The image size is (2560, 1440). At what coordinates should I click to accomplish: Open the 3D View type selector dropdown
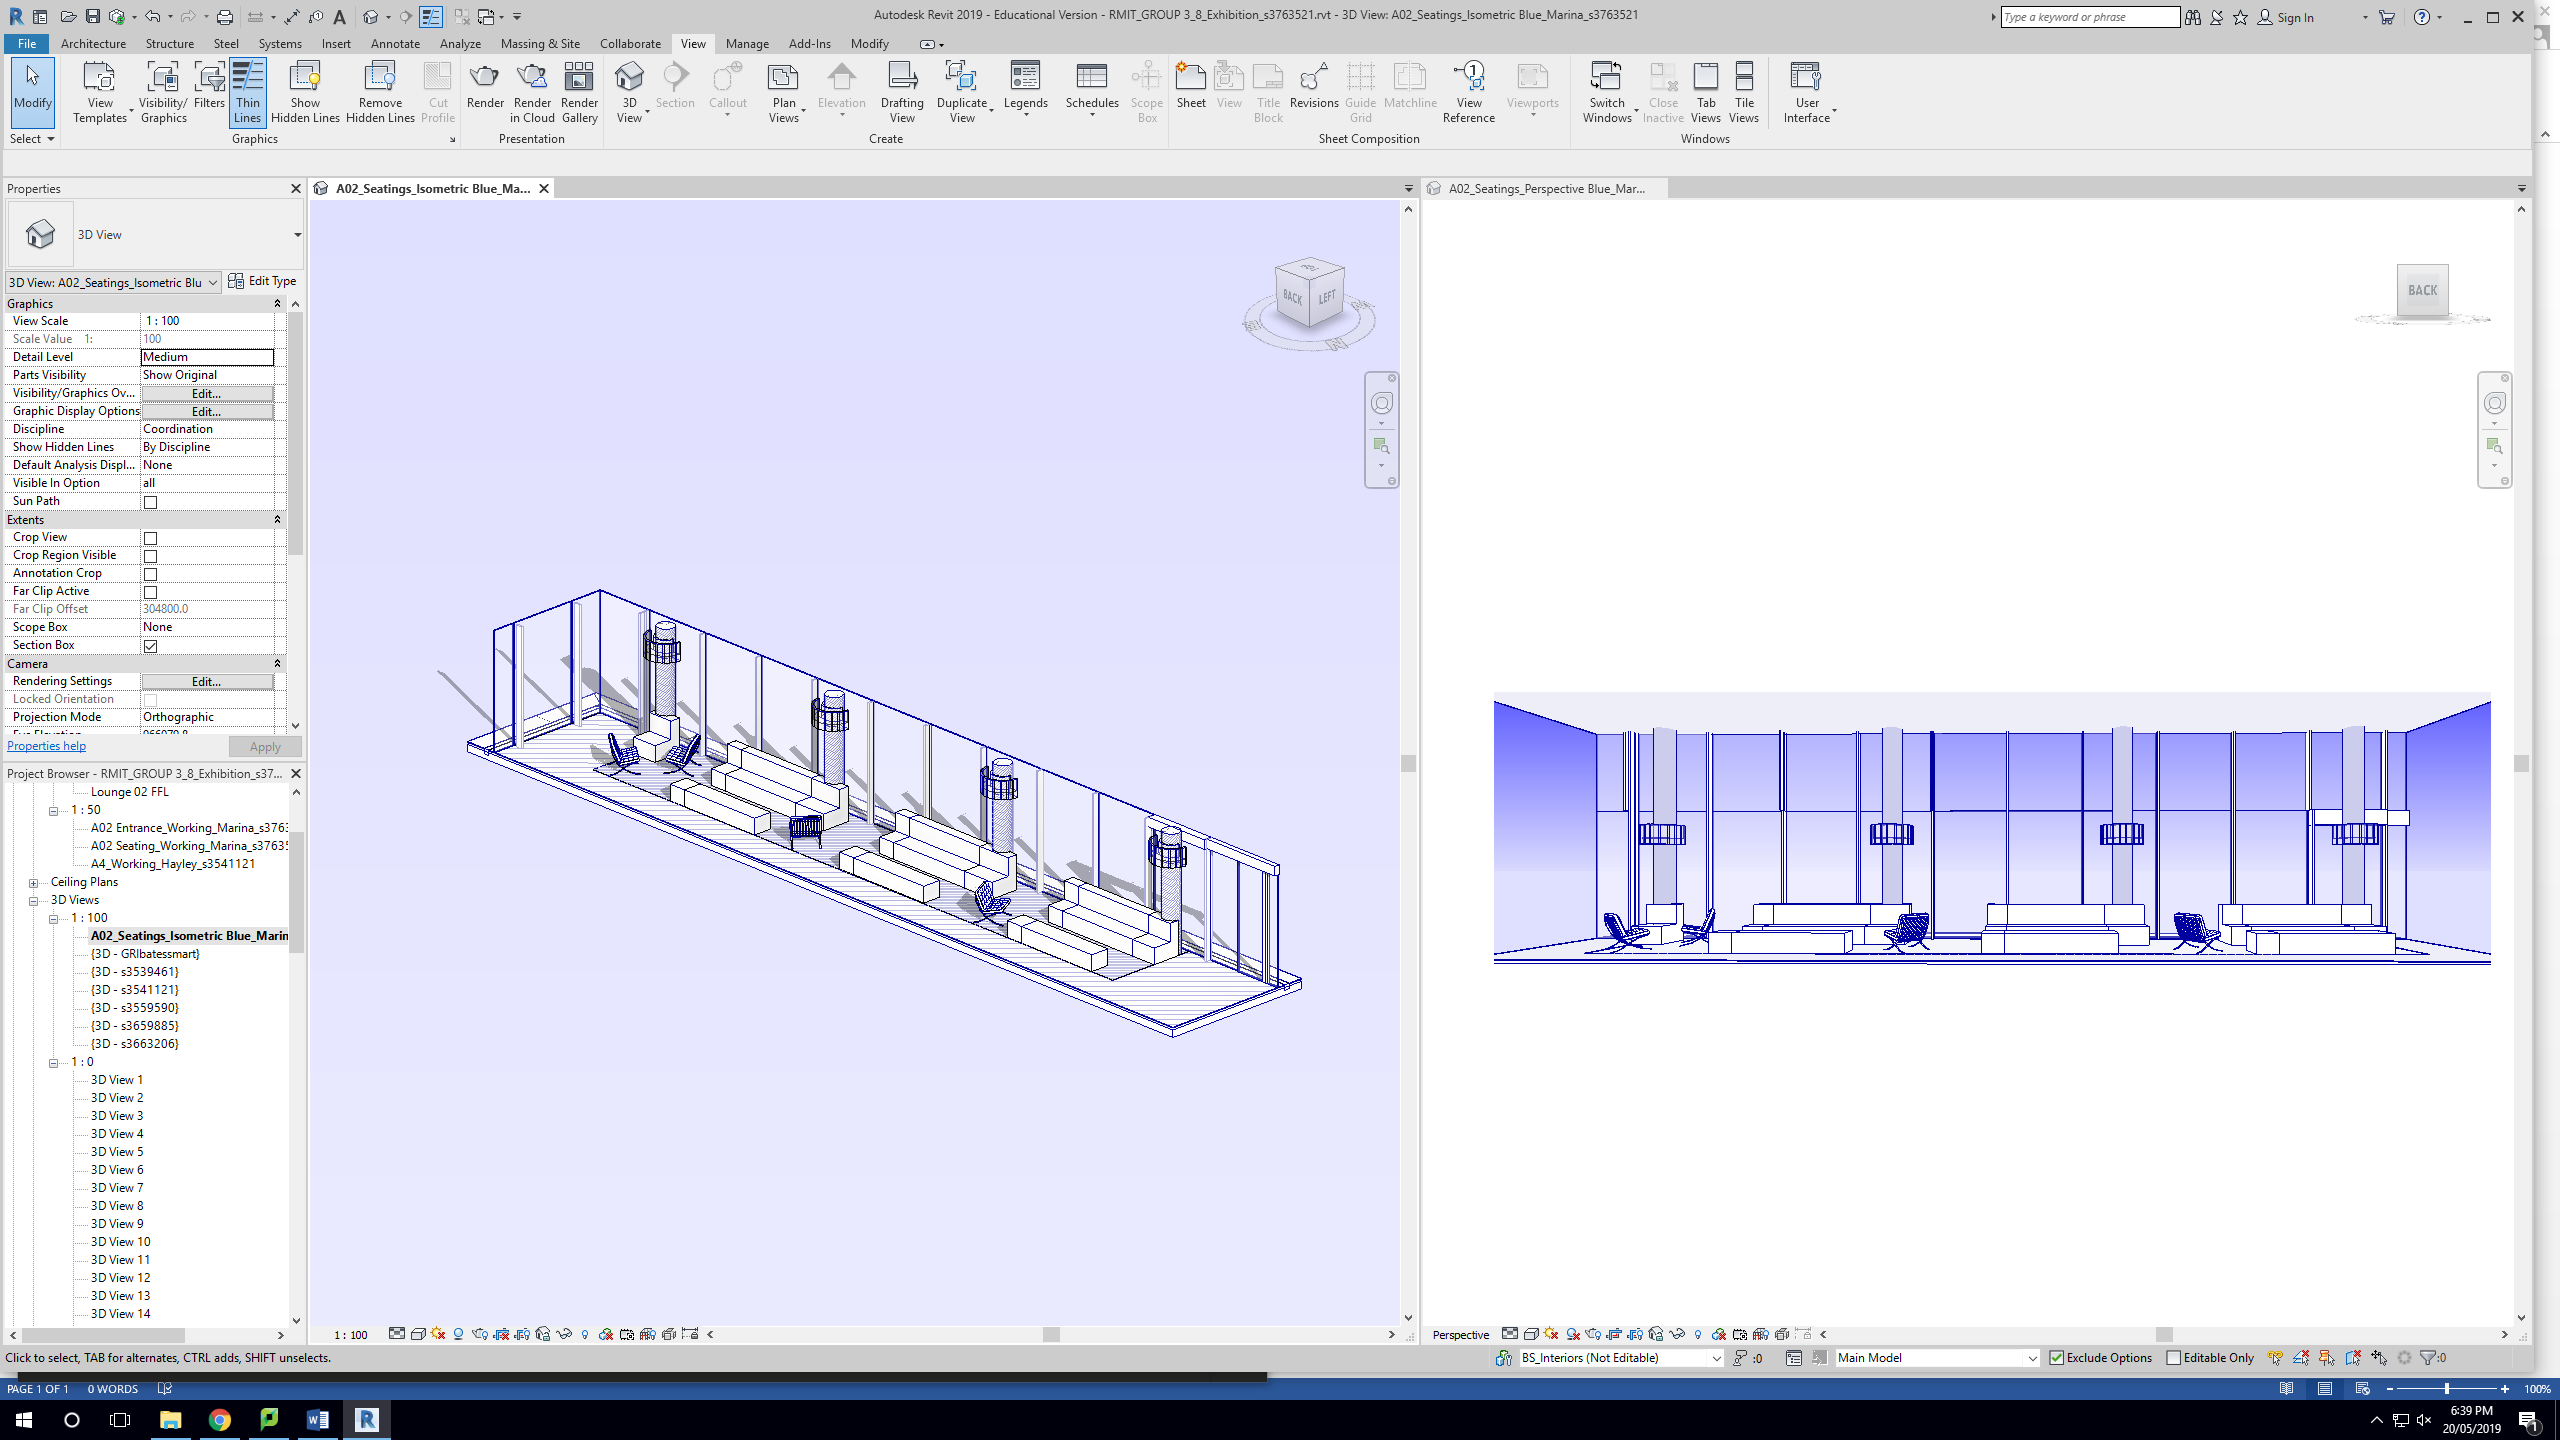pos(297,235)
